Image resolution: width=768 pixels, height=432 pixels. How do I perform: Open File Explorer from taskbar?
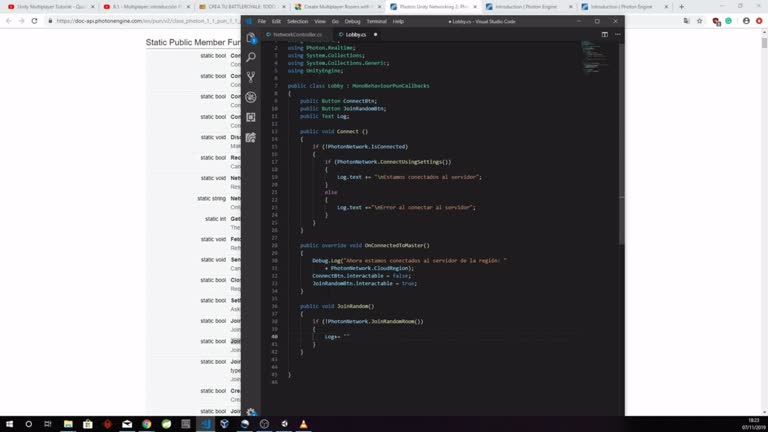[x=68, y=424]
